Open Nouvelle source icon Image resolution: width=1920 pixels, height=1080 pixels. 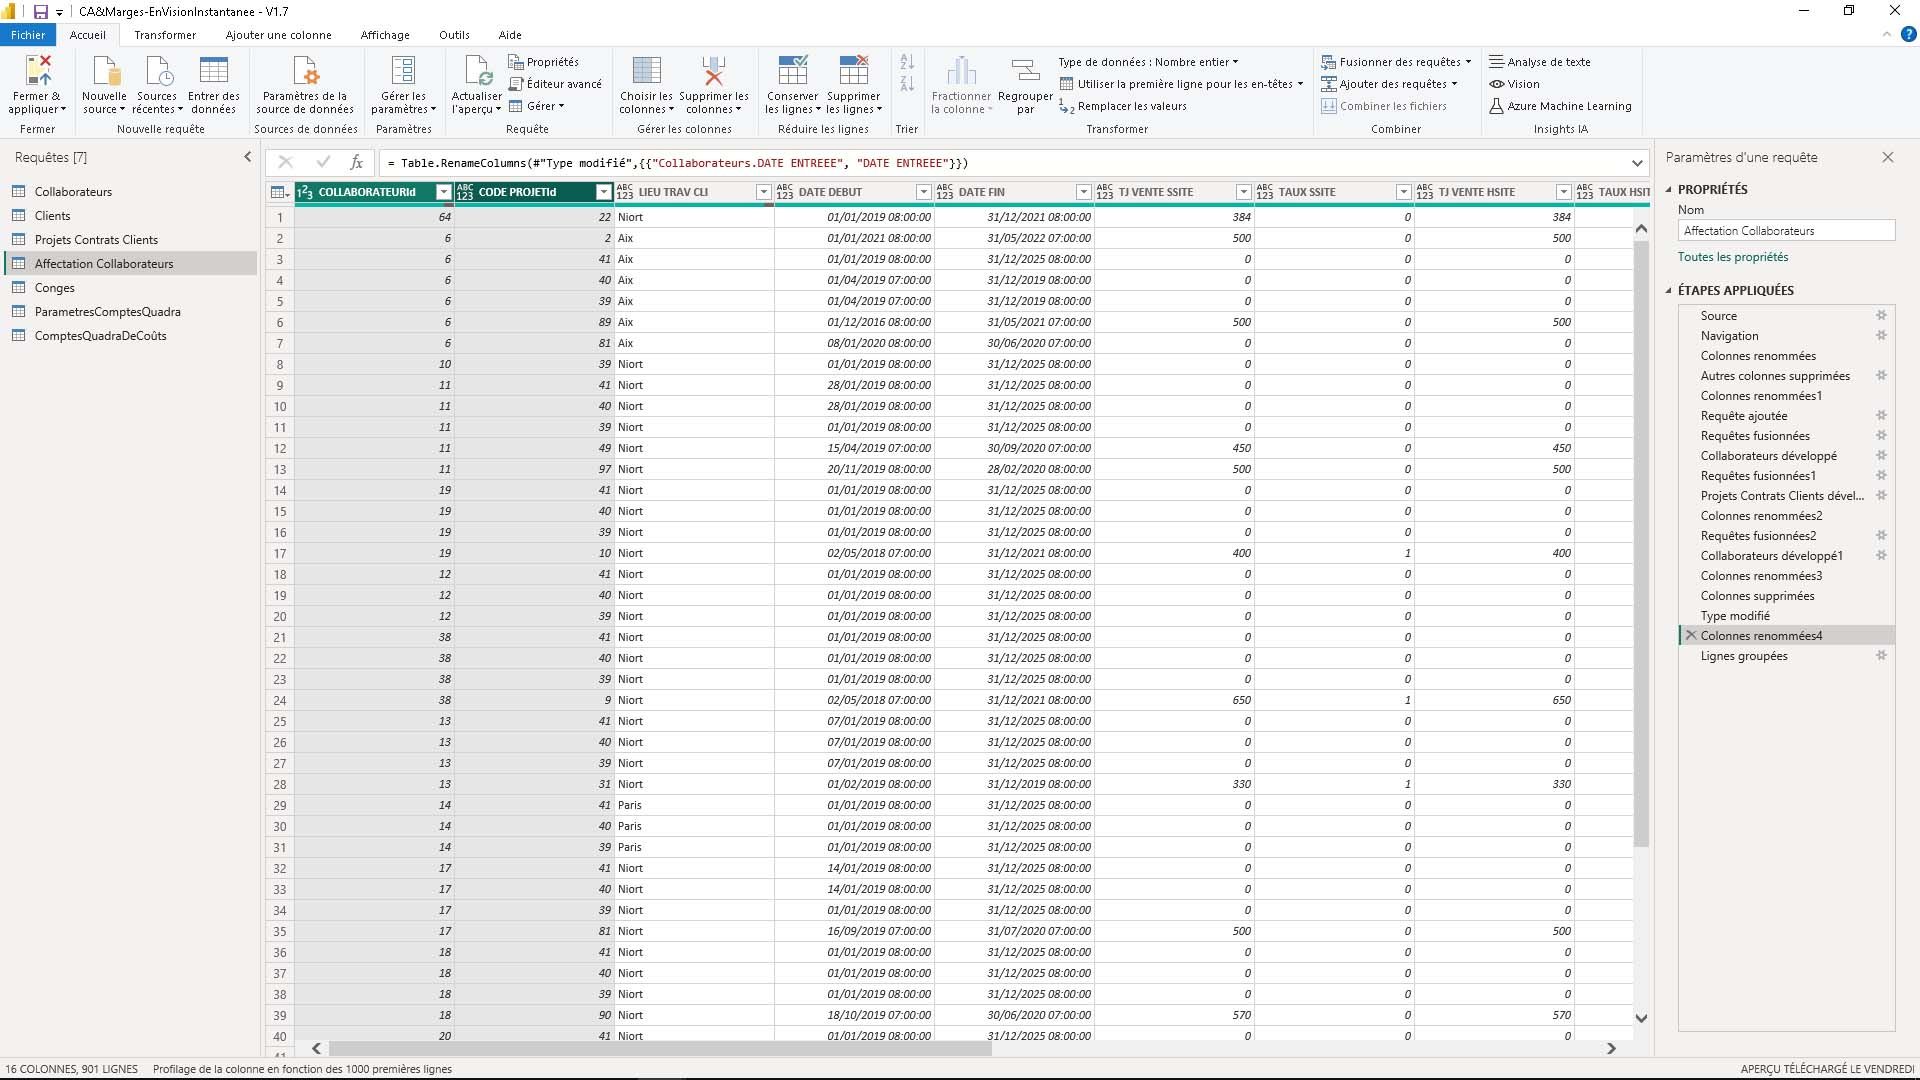point(105,71)
